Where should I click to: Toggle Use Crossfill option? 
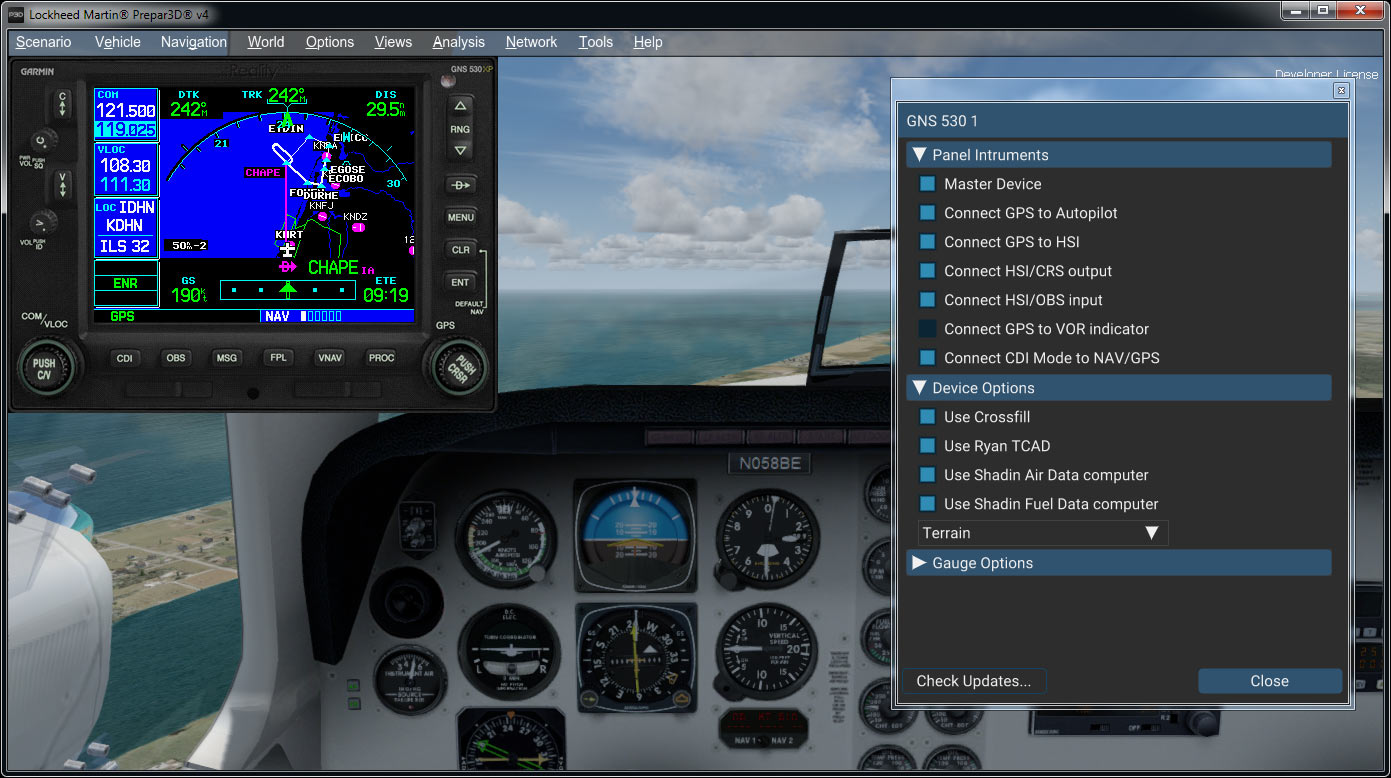(x=927, y=417)
